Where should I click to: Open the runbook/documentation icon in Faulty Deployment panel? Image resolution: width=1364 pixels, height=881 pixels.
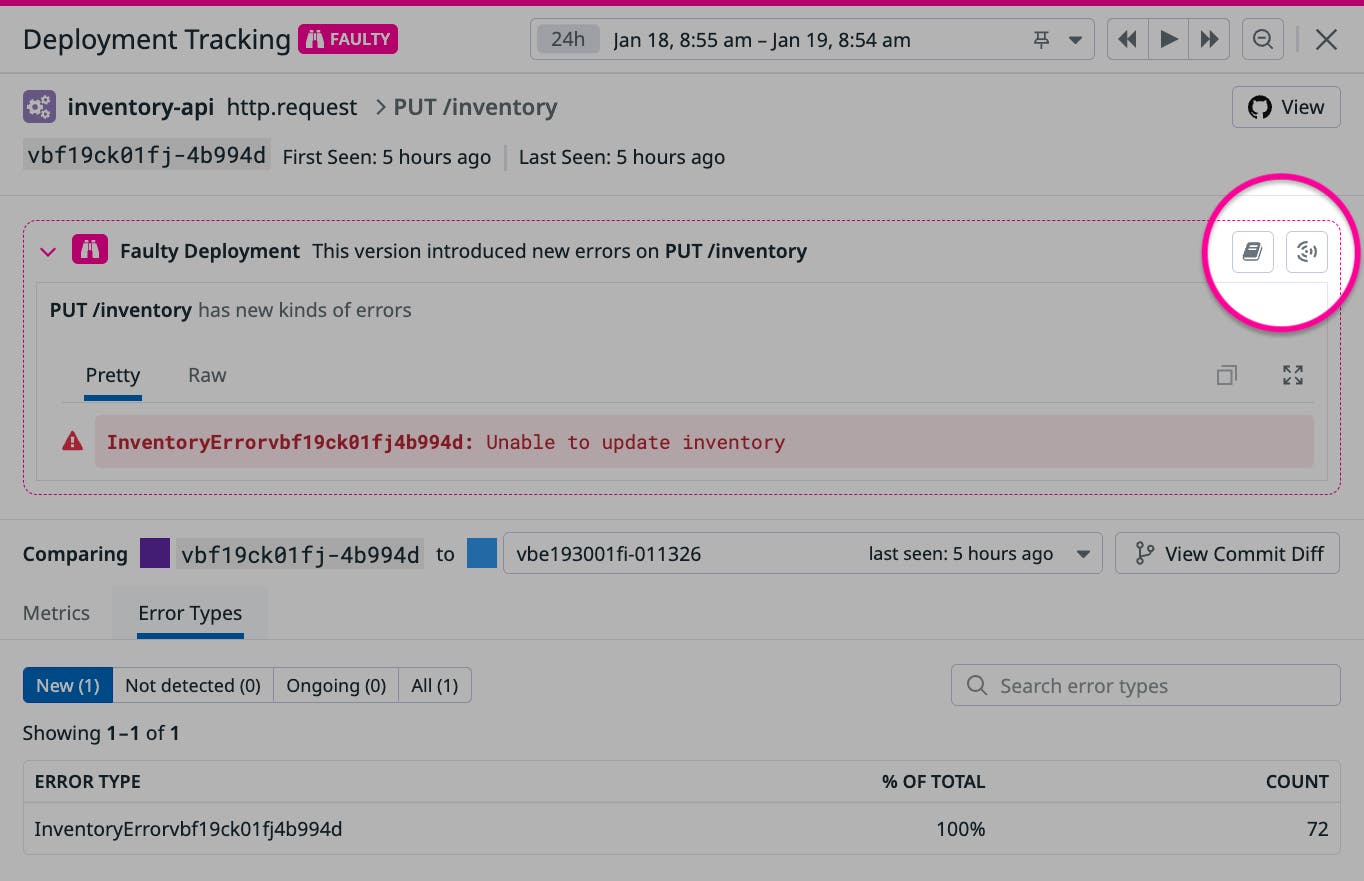click(1252, 251)
